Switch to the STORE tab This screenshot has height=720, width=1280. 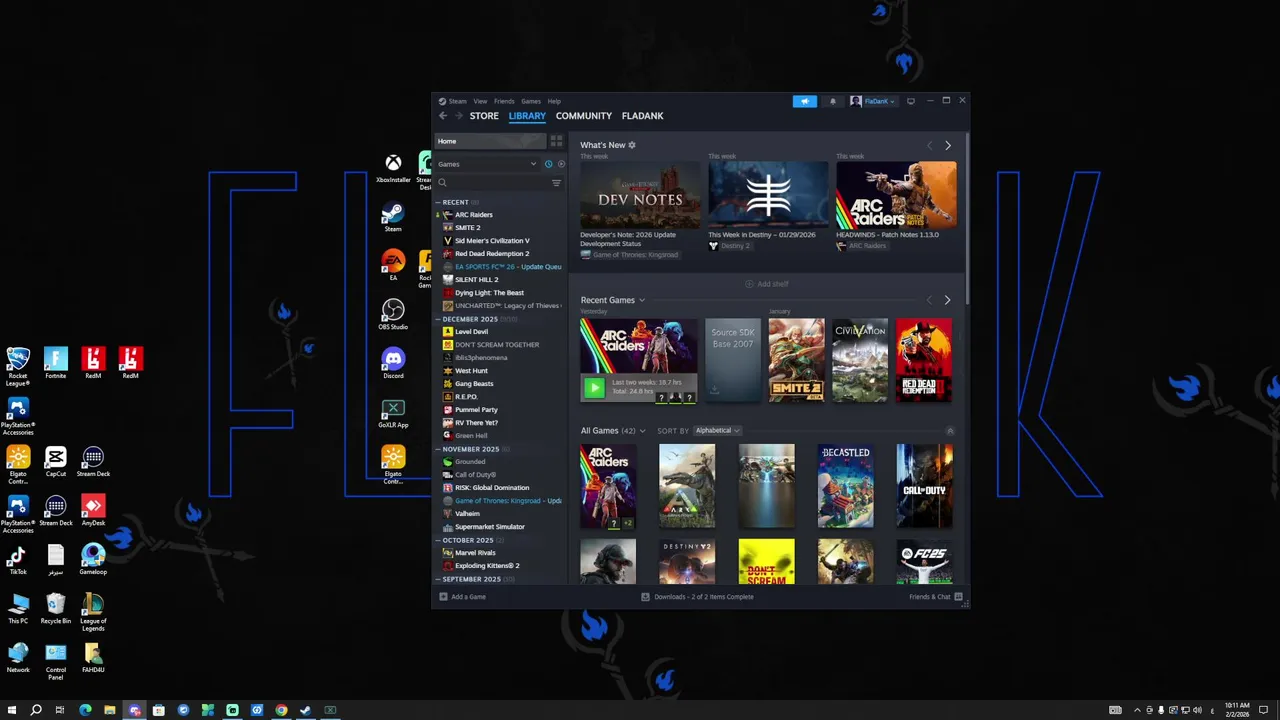click(x=484, y=116)
